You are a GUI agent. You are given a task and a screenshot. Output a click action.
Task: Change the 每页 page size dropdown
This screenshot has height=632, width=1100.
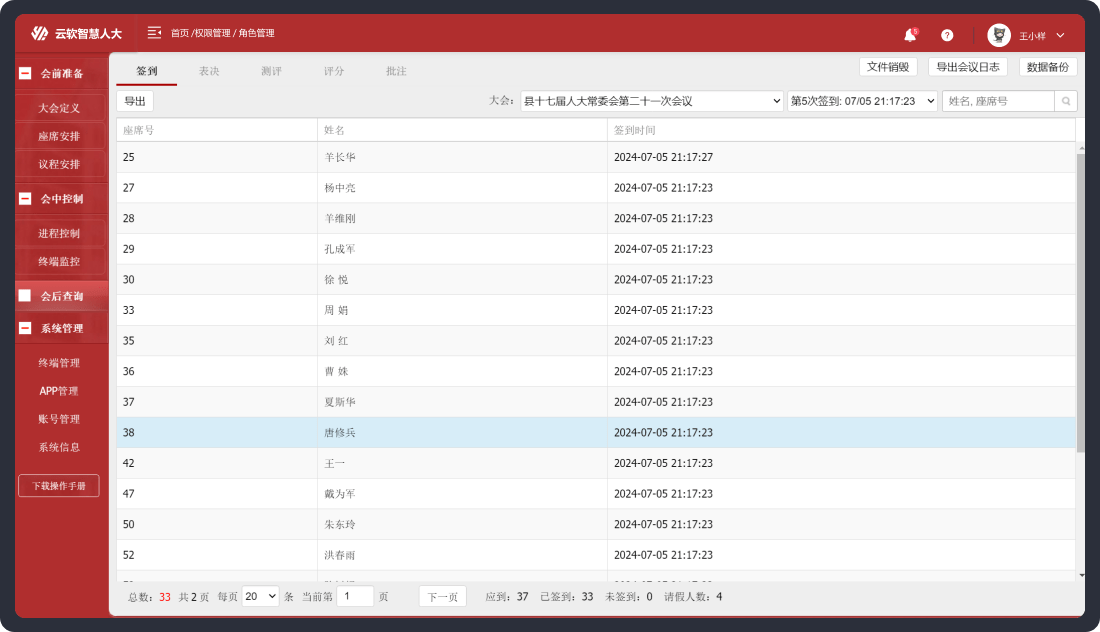click(259, 595)
